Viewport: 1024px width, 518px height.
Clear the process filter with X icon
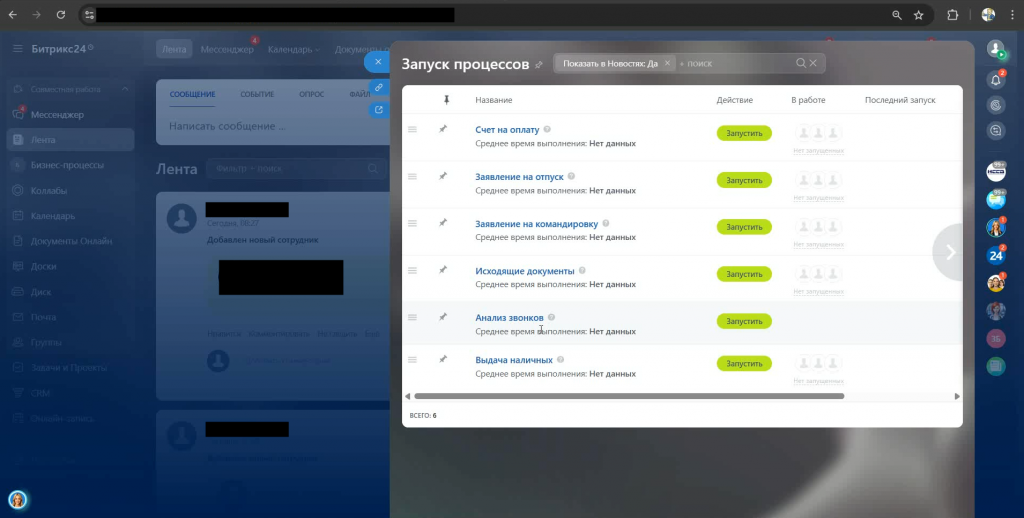(x=813, y=63)
